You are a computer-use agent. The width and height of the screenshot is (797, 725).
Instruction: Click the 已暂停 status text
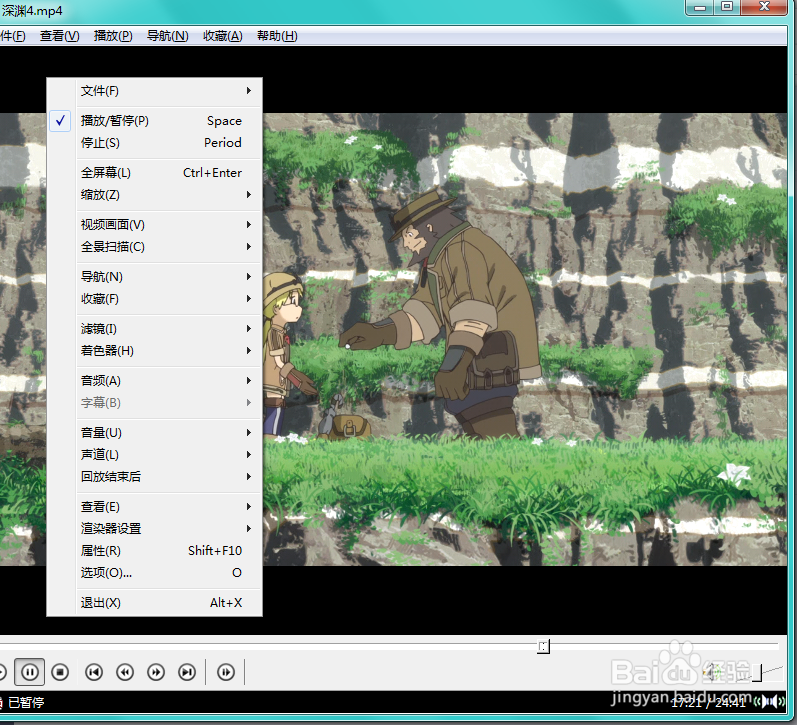pos(26,703)
